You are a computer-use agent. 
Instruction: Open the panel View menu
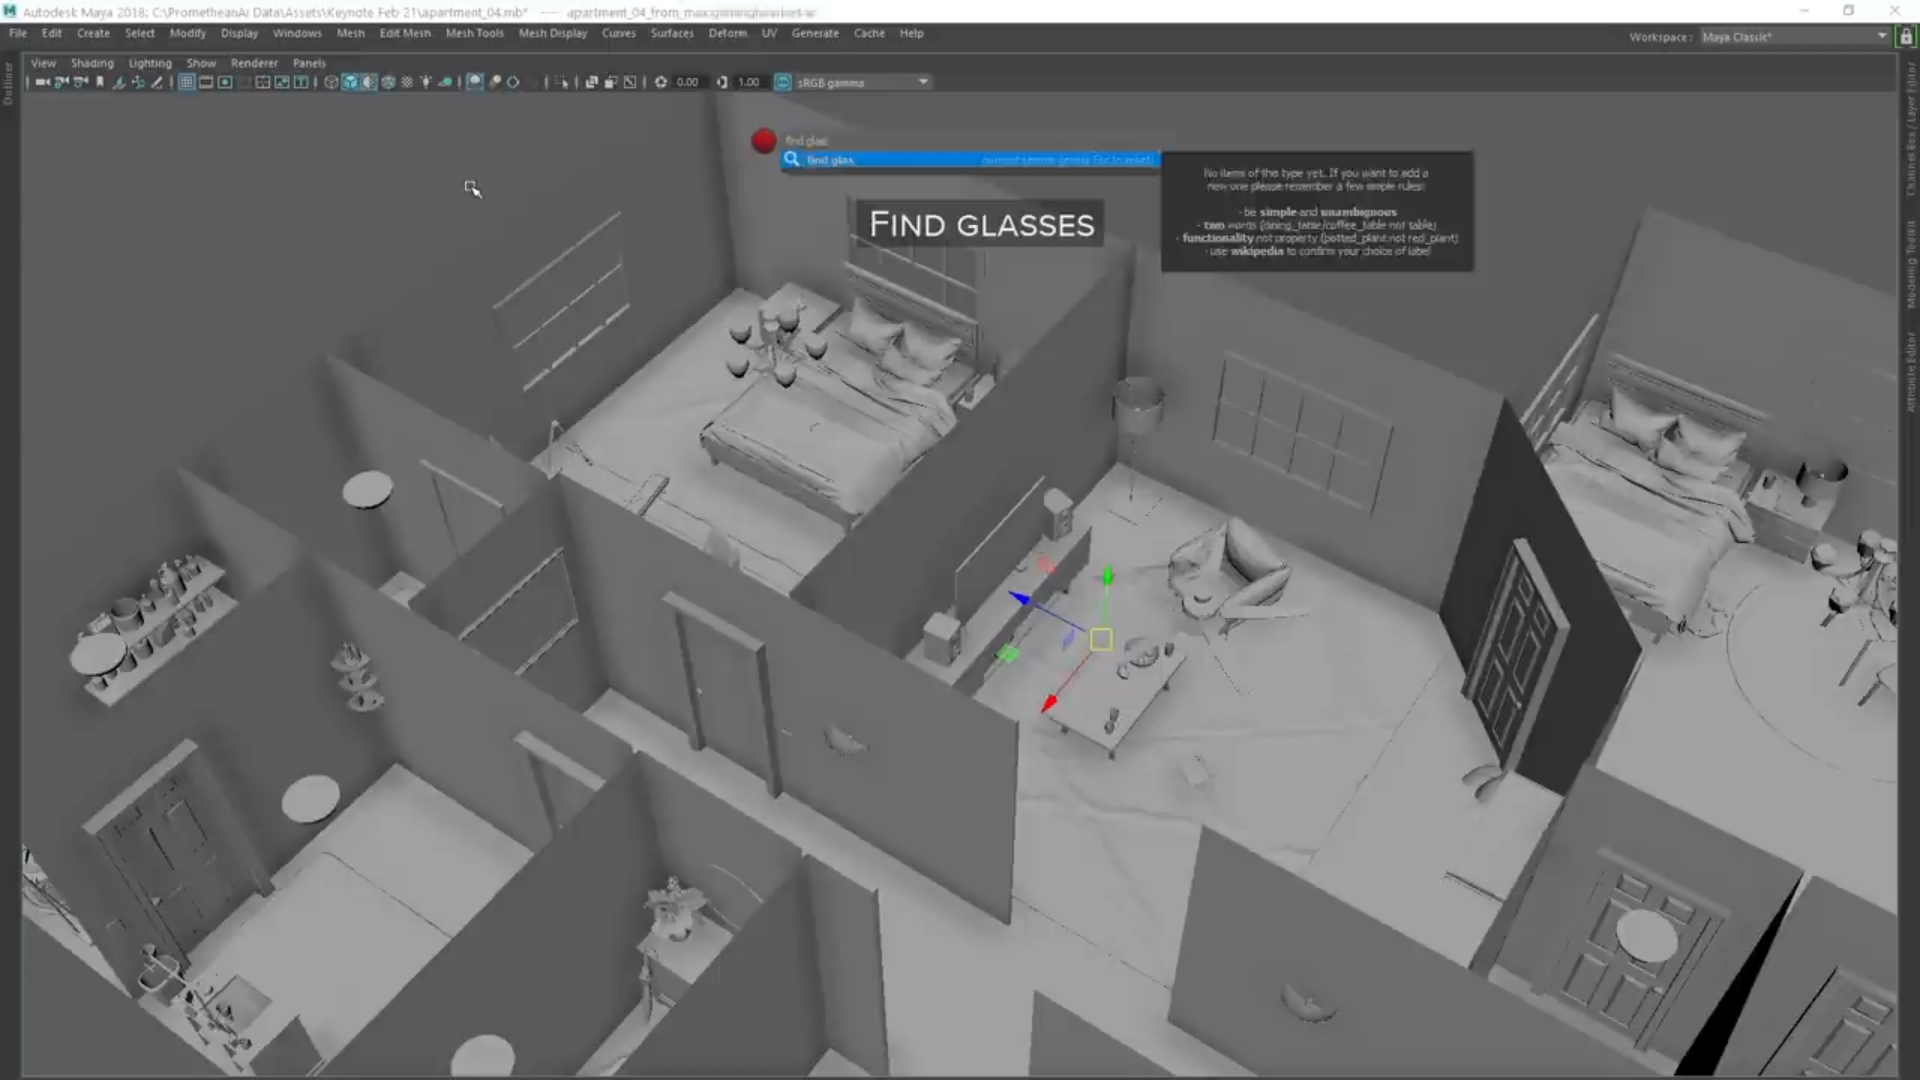pos(43,63)
